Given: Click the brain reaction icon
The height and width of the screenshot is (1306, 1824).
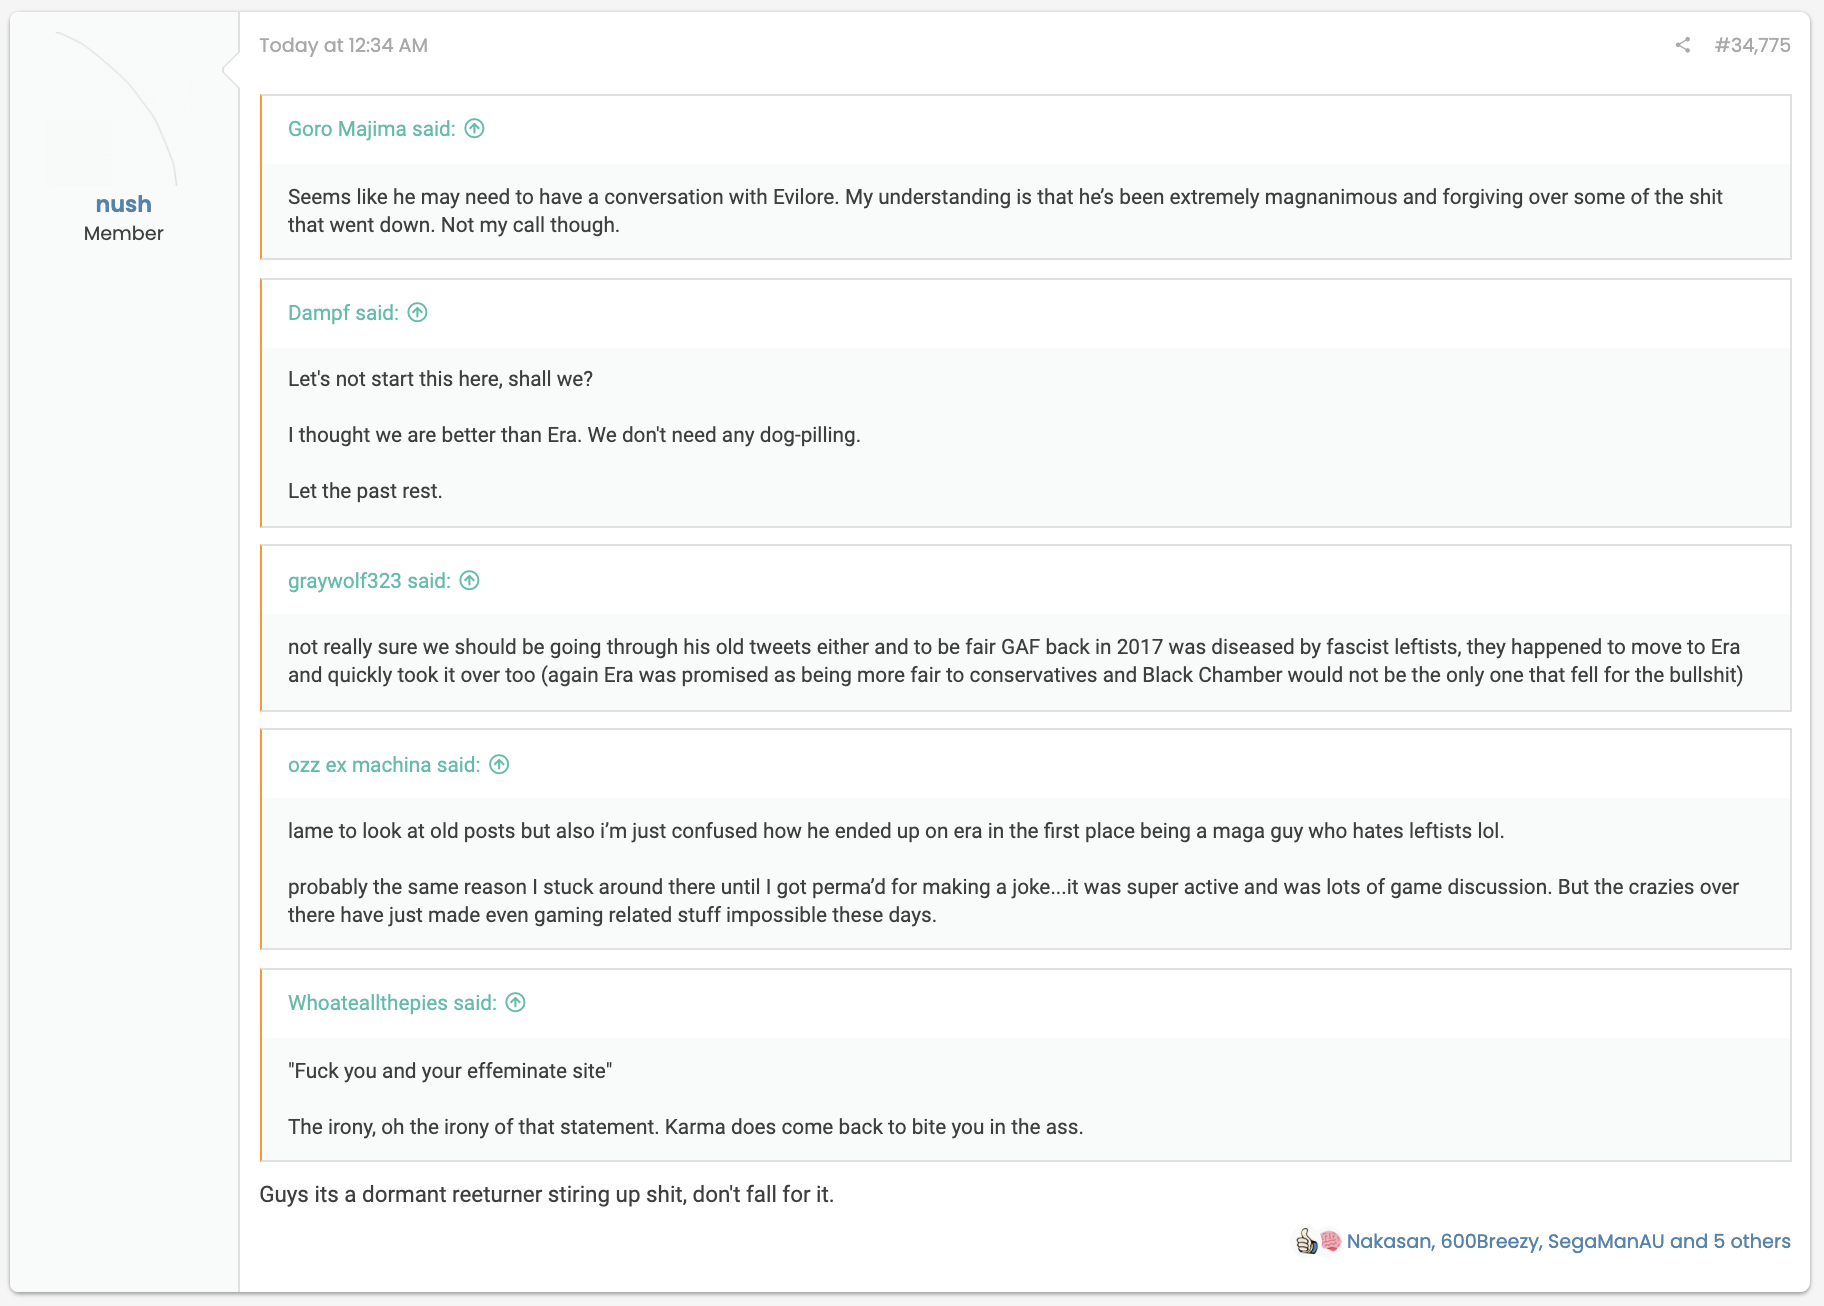Looking at the screenshot, I should coord(1330,1241).
